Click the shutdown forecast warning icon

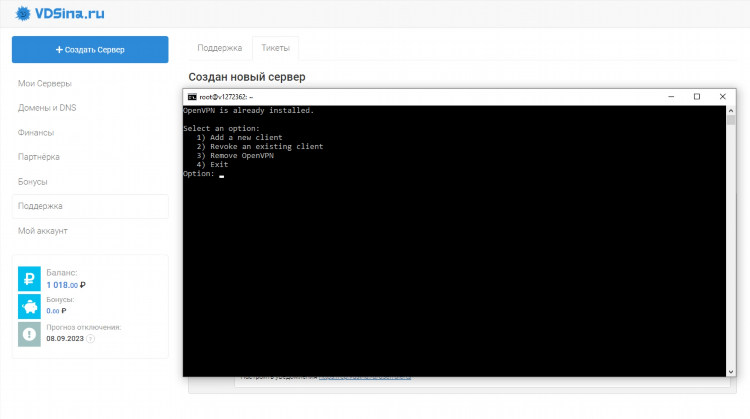(x=29, y=334)
